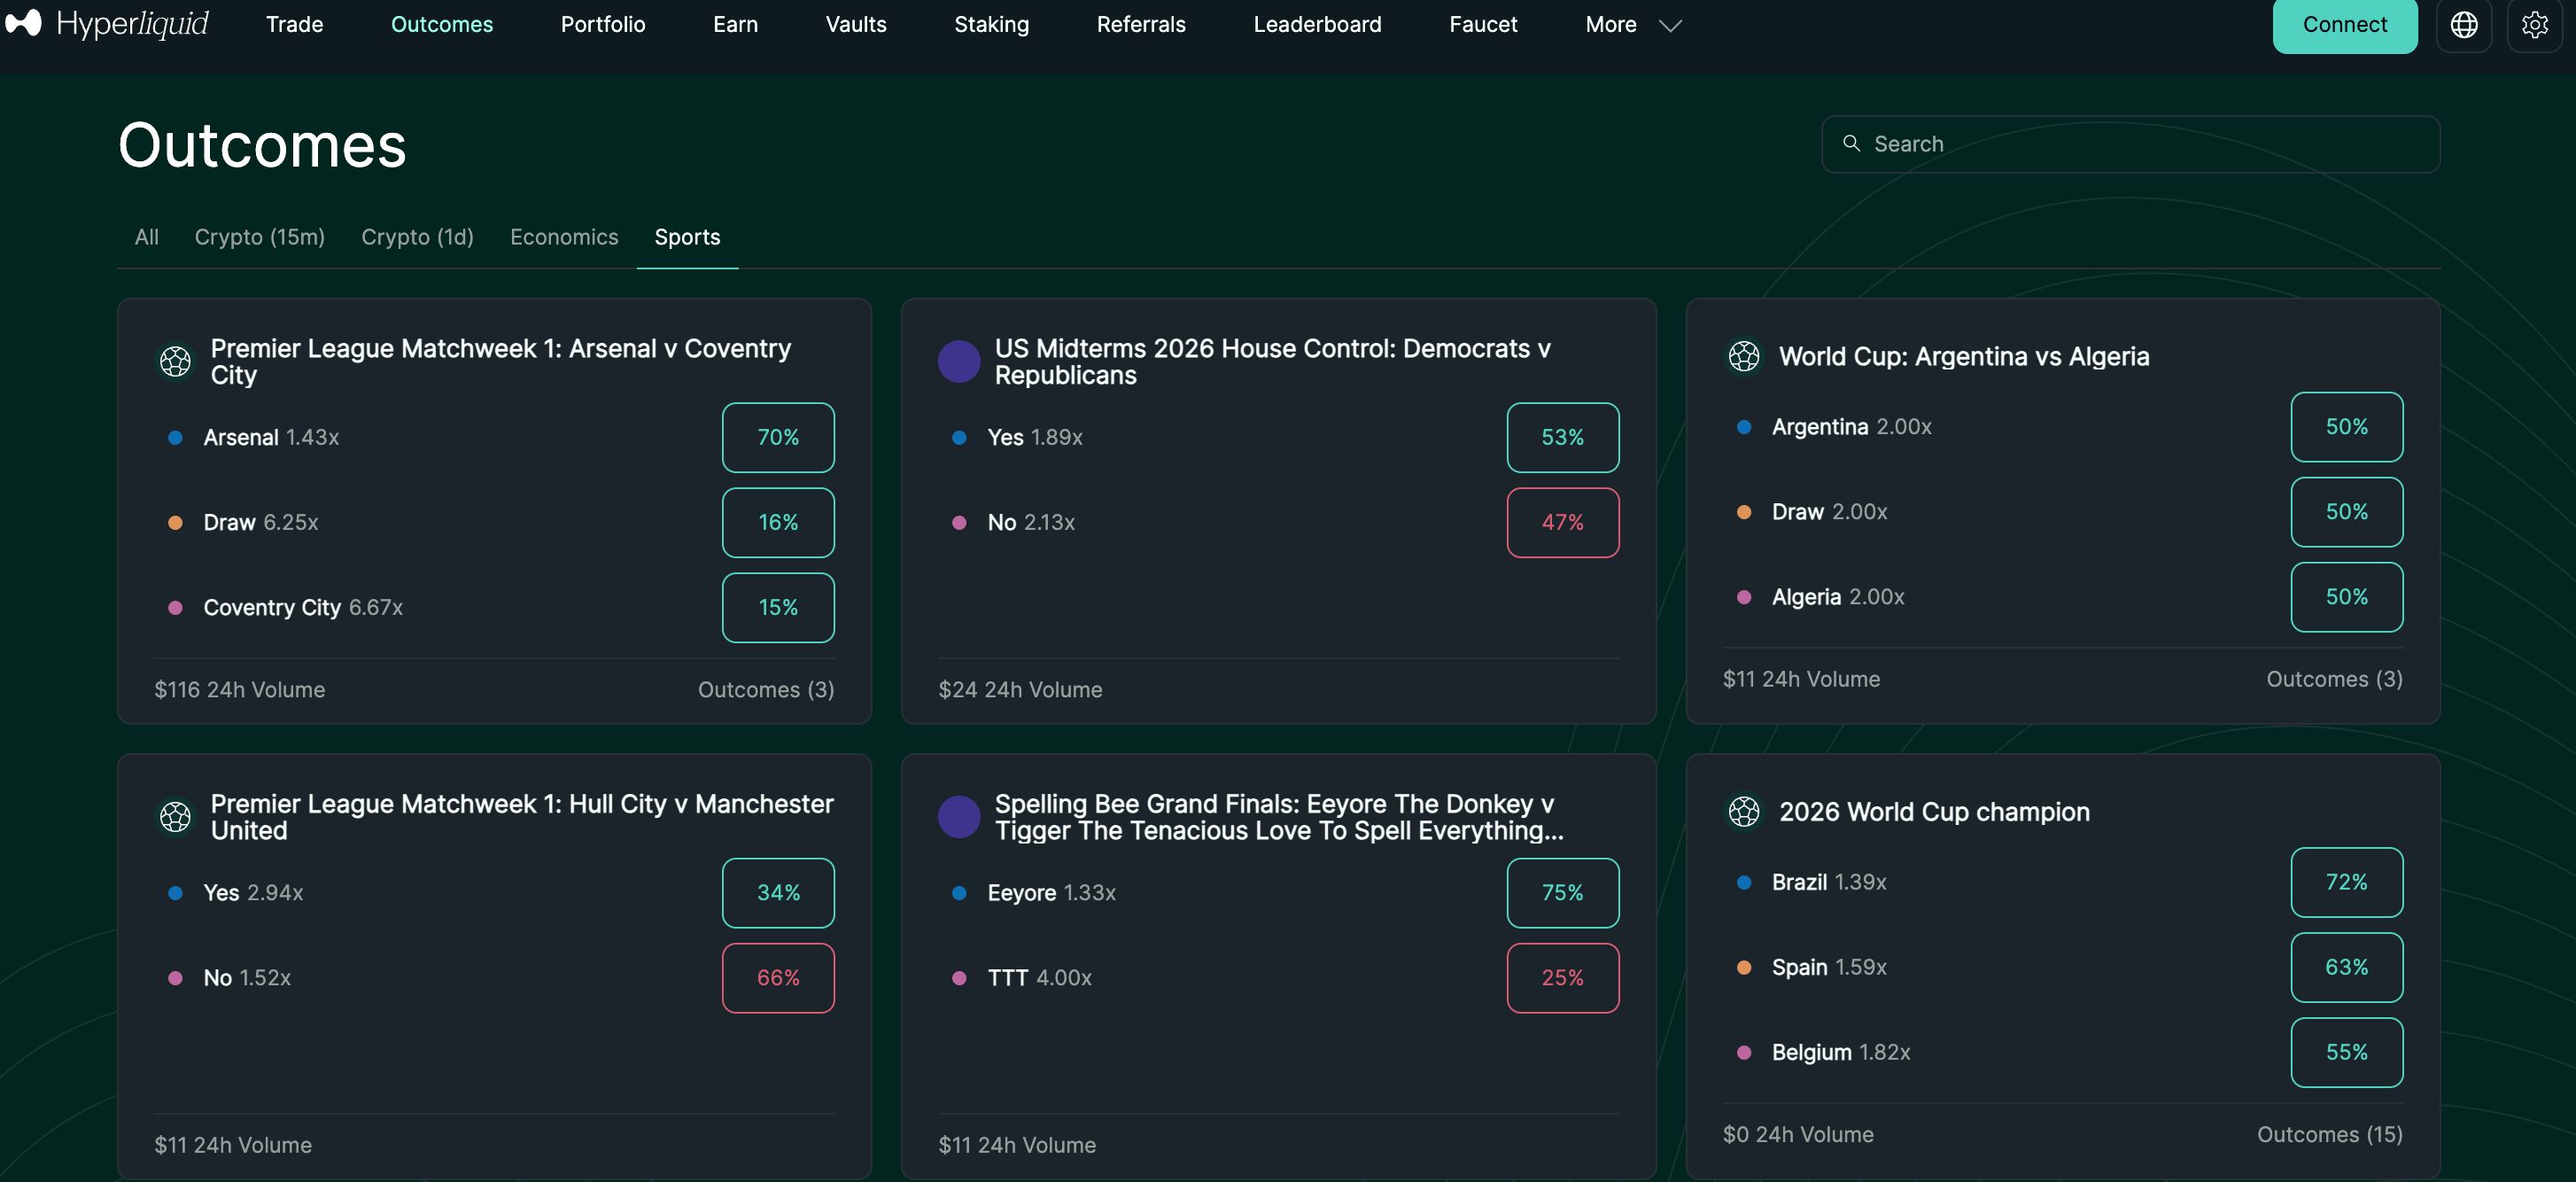Image resolution: width=2576 pixels, height=1182 pixels.
Task: Open US Midterms 2026 House Control title
Action: 1273,361
